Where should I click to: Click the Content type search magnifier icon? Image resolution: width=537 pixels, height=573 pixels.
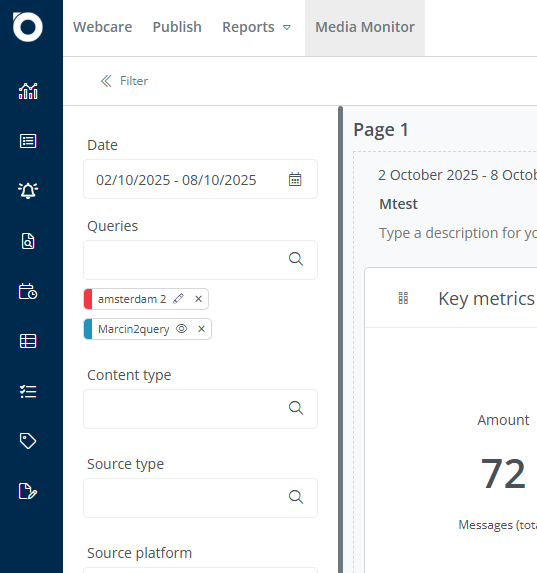[296, 408]
